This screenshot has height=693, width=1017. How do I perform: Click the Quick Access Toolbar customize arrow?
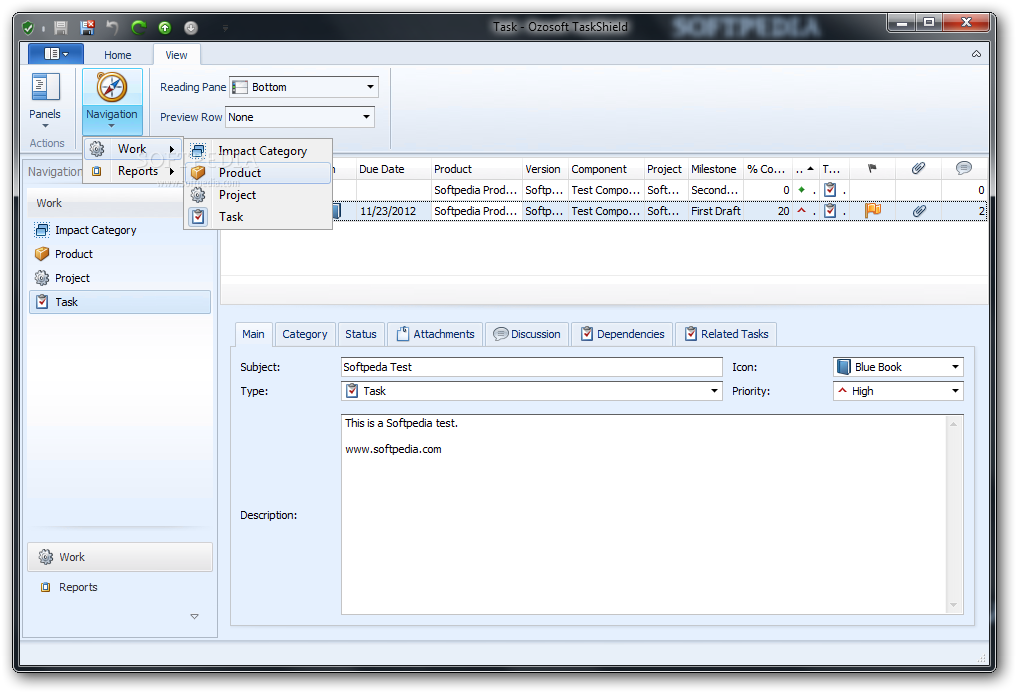point(225,28)
